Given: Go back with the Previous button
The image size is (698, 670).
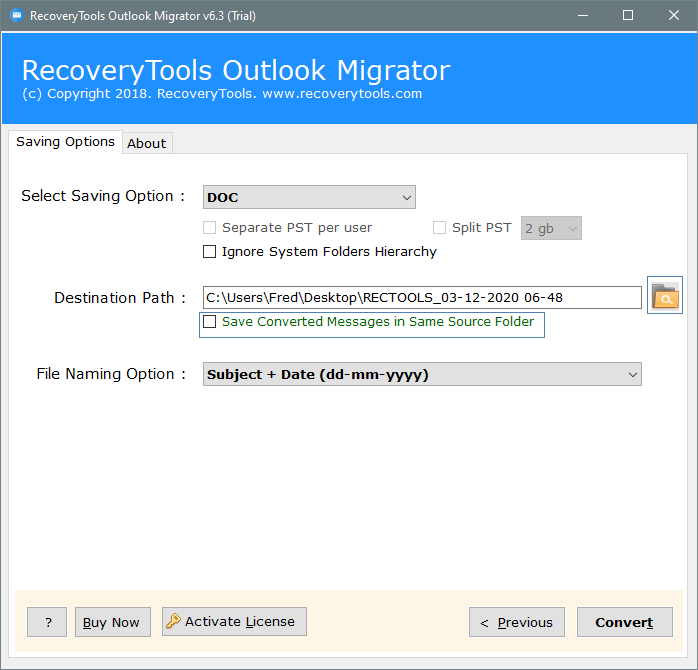Looking at the screenshot, I should tap(517, 622).
